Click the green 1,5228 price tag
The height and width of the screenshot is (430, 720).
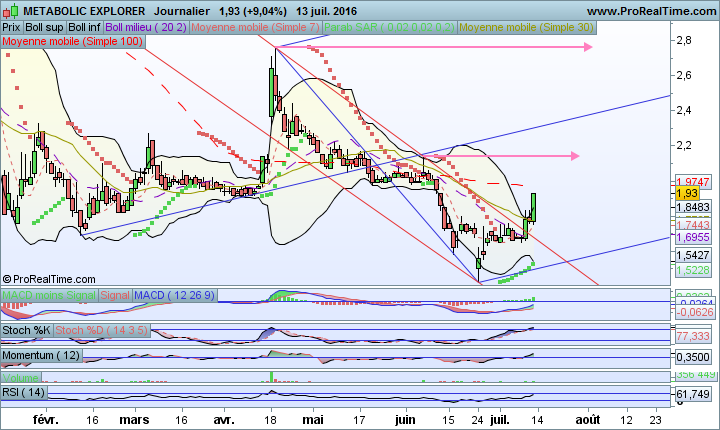693,270
